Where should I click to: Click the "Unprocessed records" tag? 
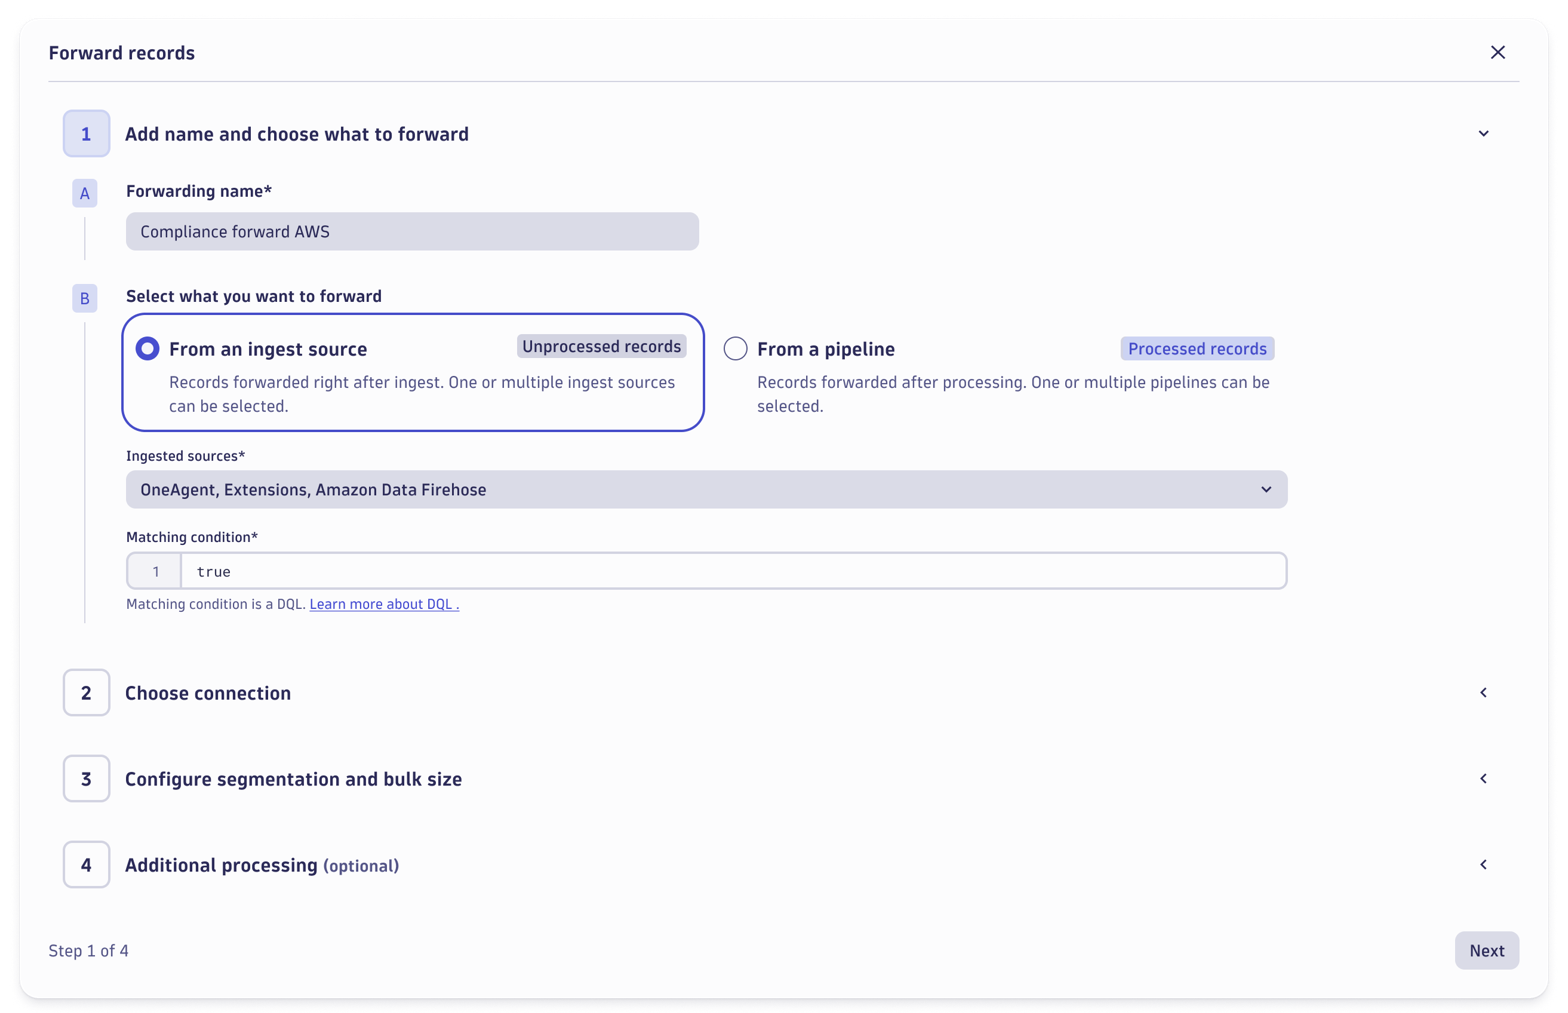pos(601,345)
